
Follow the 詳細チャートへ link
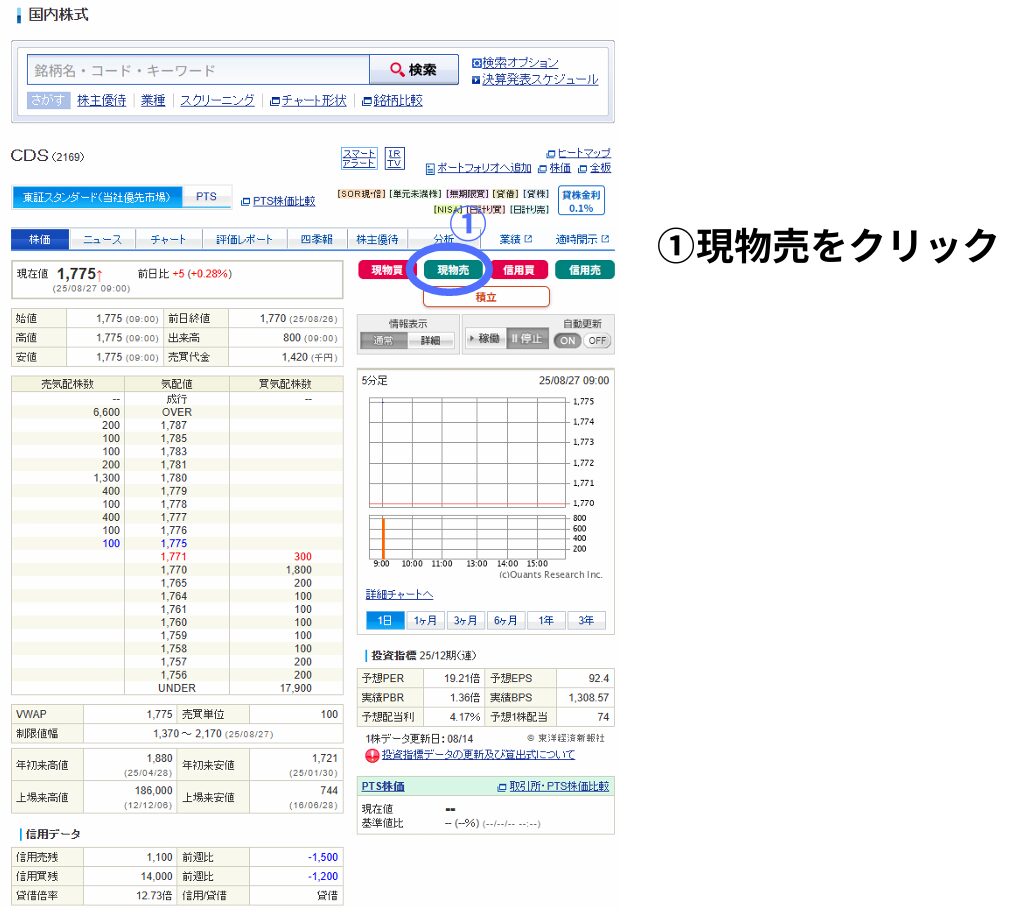399,594
